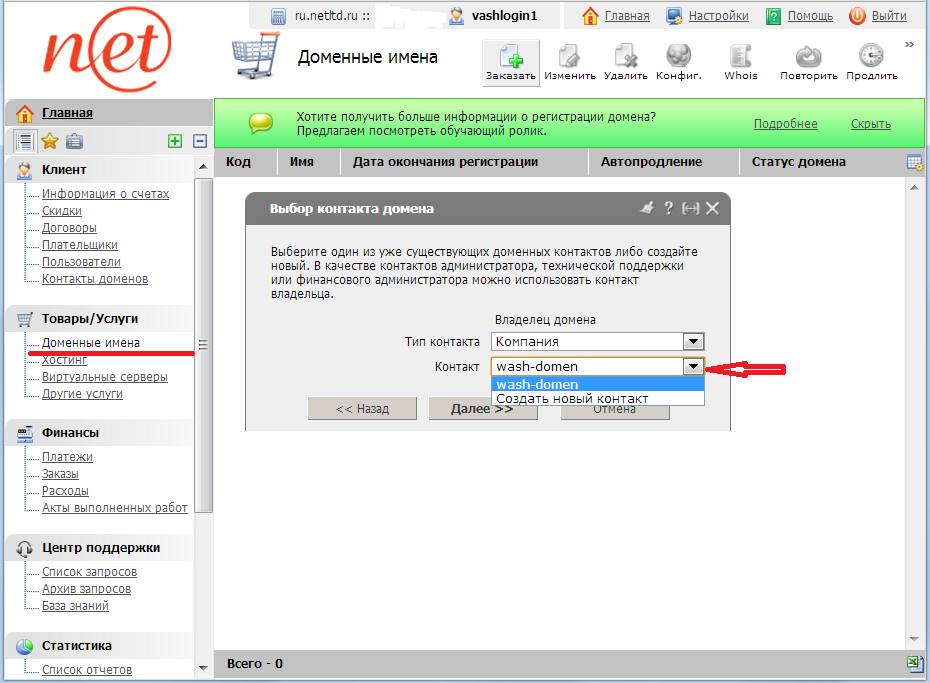Click the Продлить (Renew) clock icon
930x683 pixels.
coord(871,62)
